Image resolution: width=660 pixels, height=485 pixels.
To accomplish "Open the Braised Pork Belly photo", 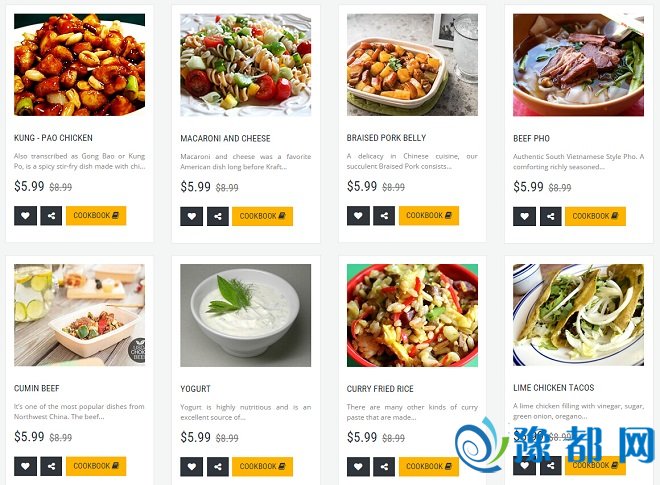I will click(412, 65).
